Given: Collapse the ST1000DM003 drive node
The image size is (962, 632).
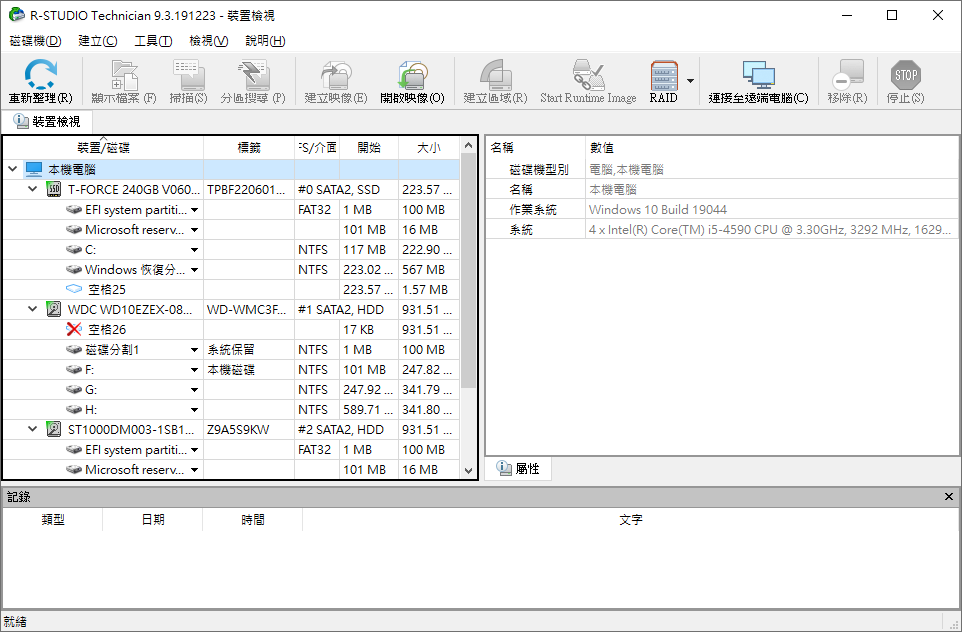Looking at the screenshot, I should pyautogui.click(x=33, y=430).
